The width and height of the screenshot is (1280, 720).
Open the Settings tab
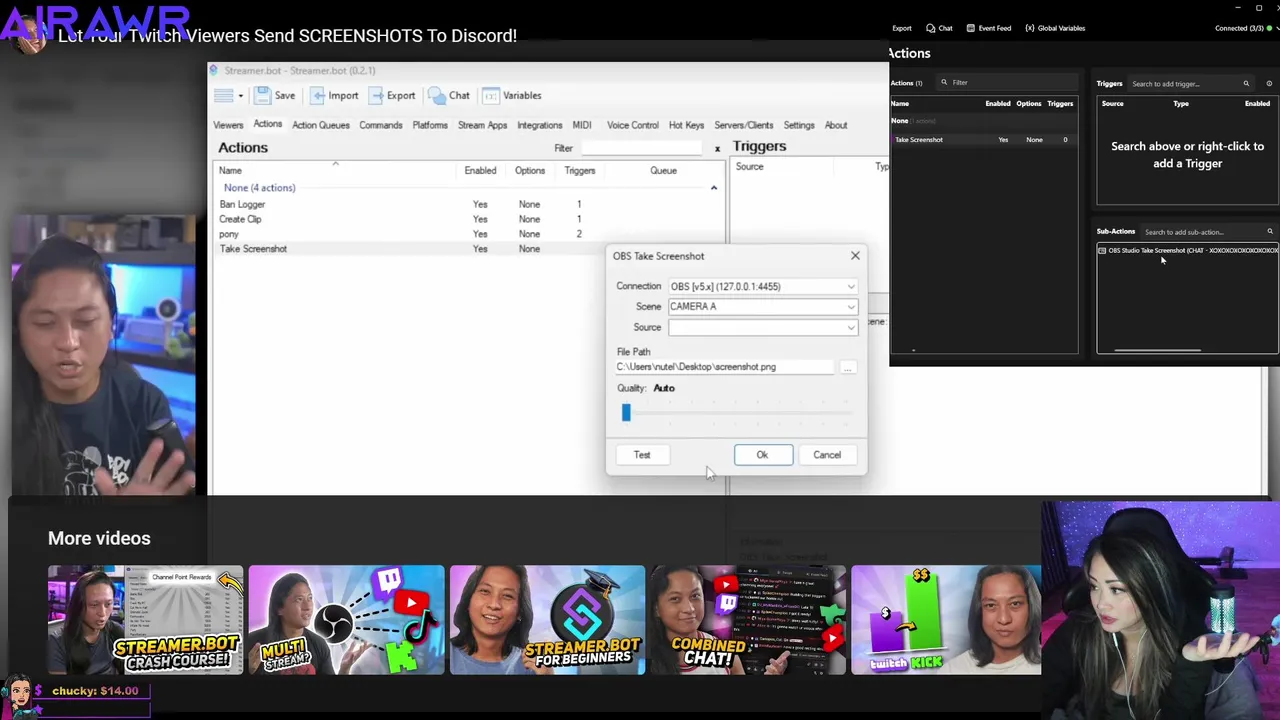pyautogui.click(x=799, y=125)
